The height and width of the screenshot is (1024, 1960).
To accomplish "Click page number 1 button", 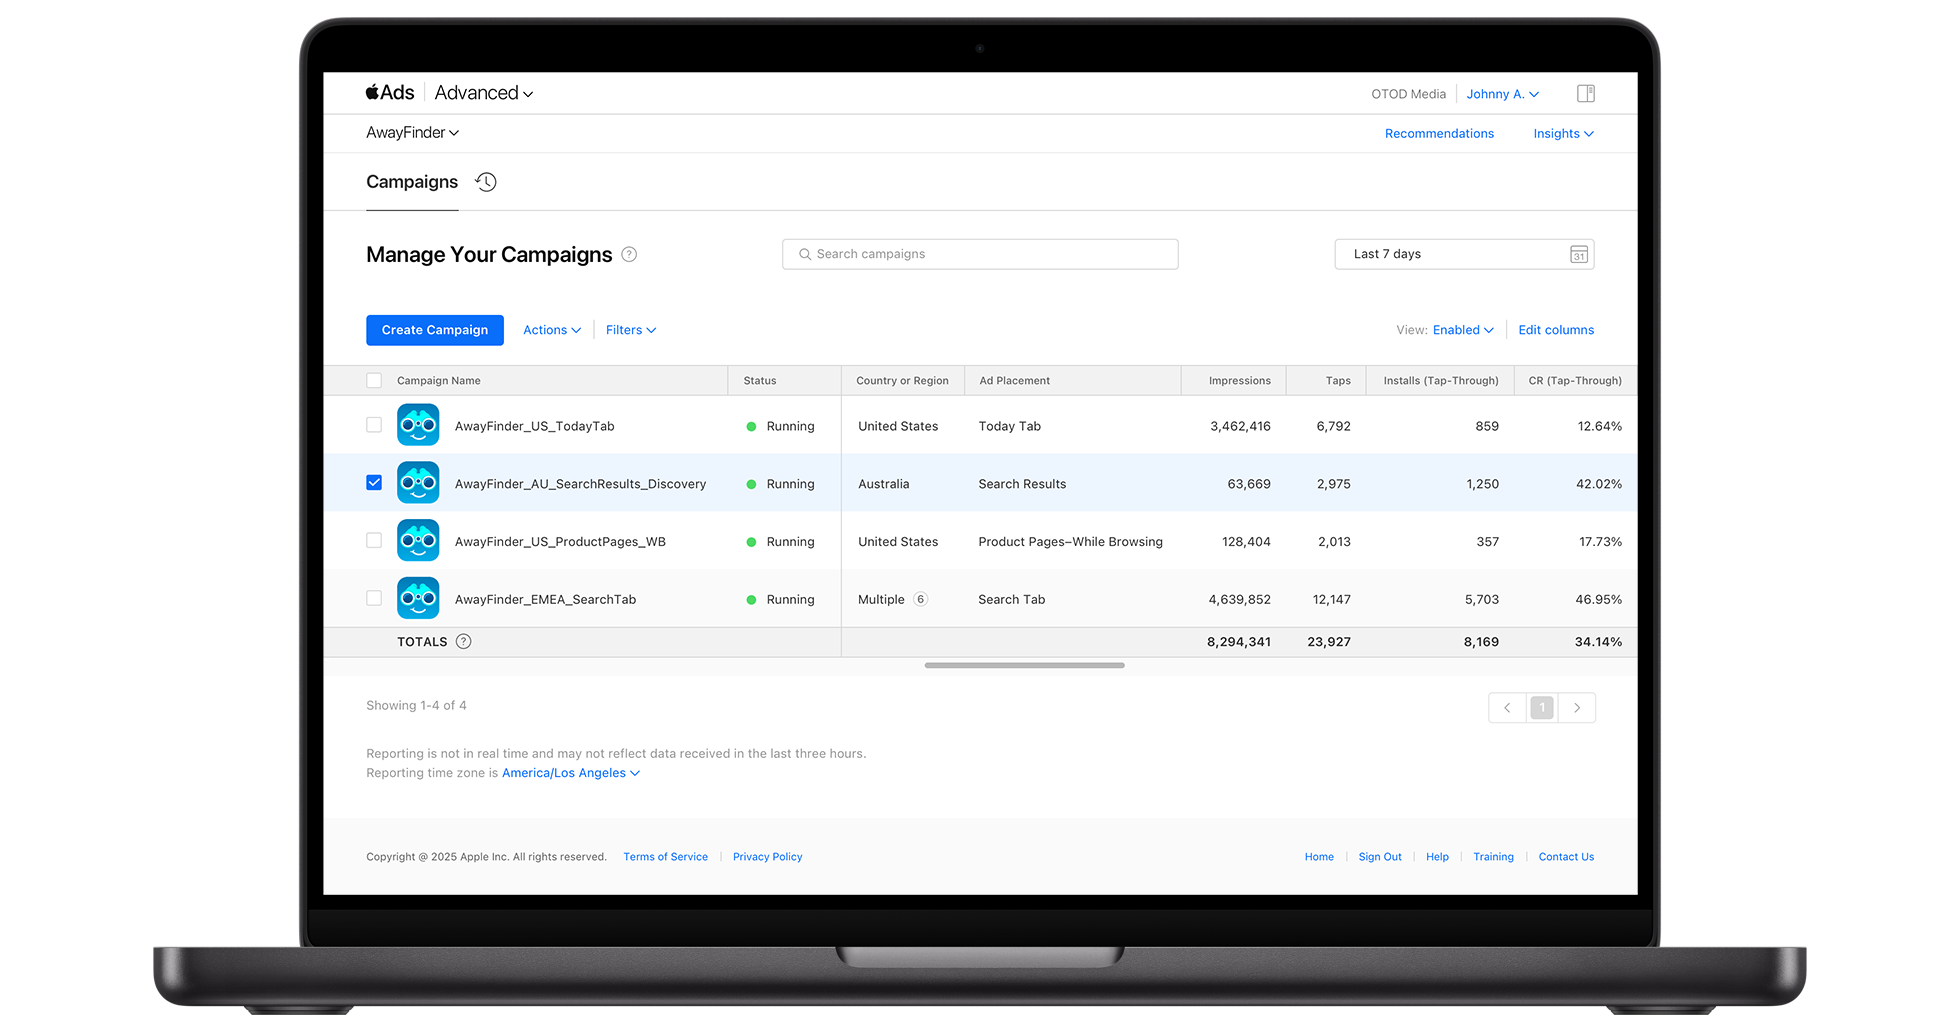I will pos(1542,708).
